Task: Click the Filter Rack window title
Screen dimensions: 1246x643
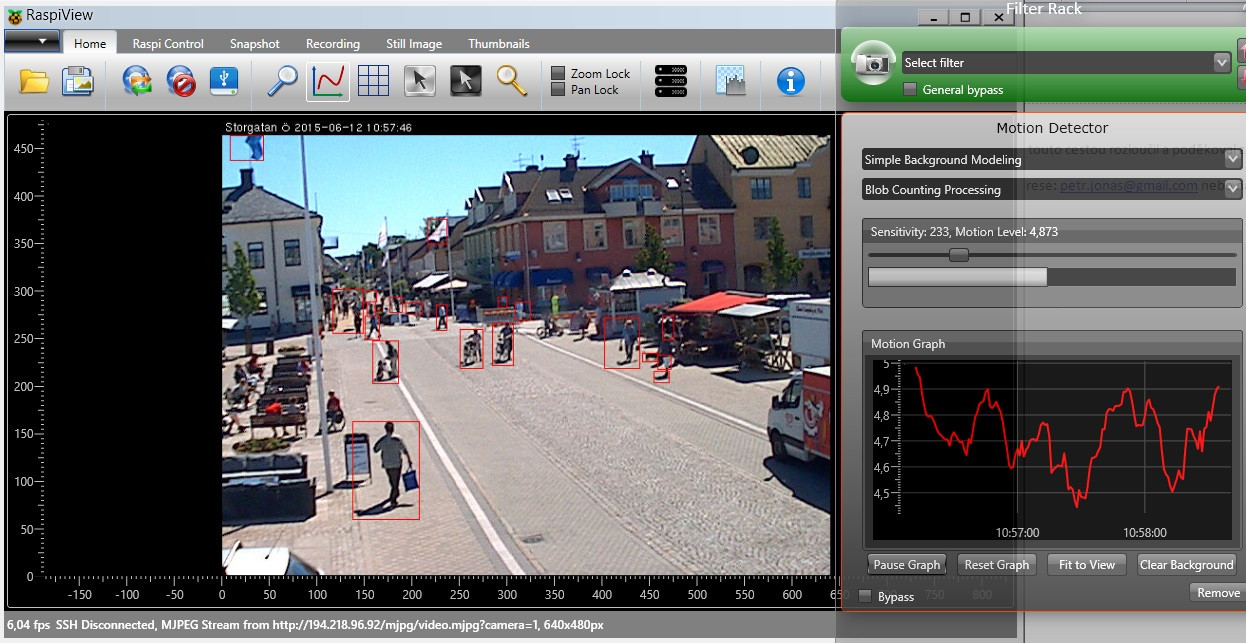Action: 1044,9
